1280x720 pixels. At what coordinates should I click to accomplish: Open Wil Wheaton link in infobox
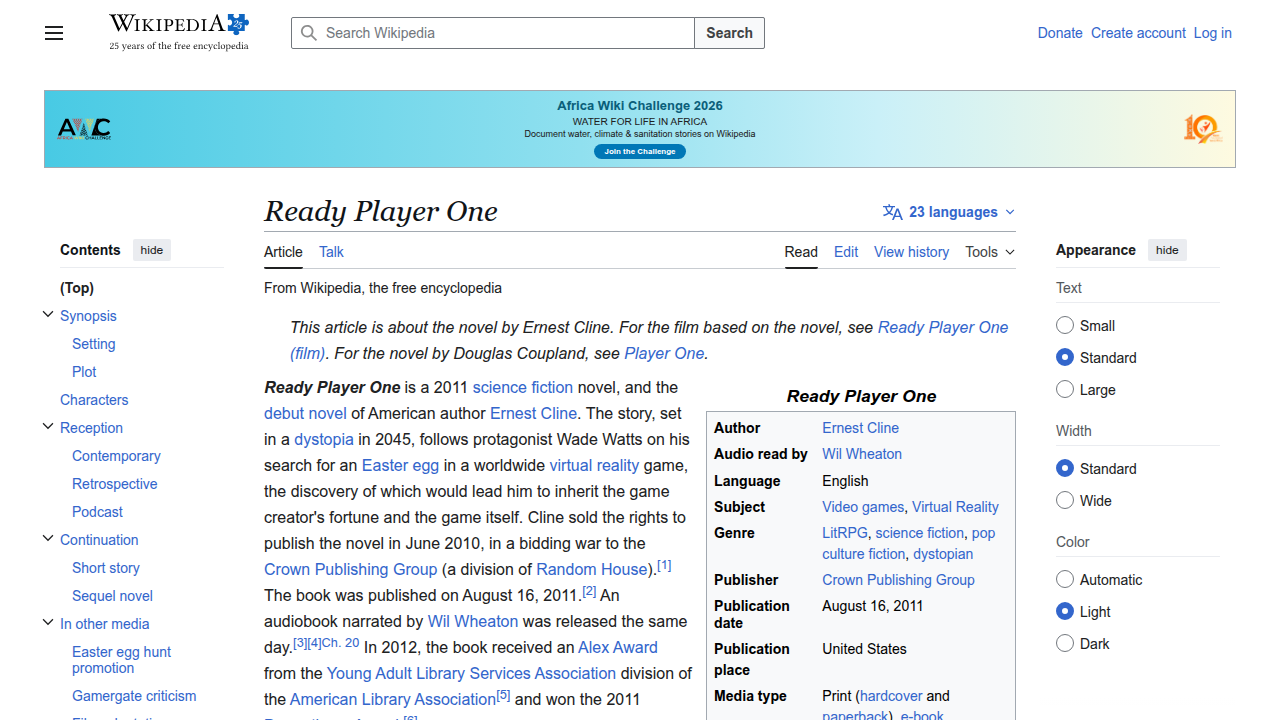pos(862,454)
